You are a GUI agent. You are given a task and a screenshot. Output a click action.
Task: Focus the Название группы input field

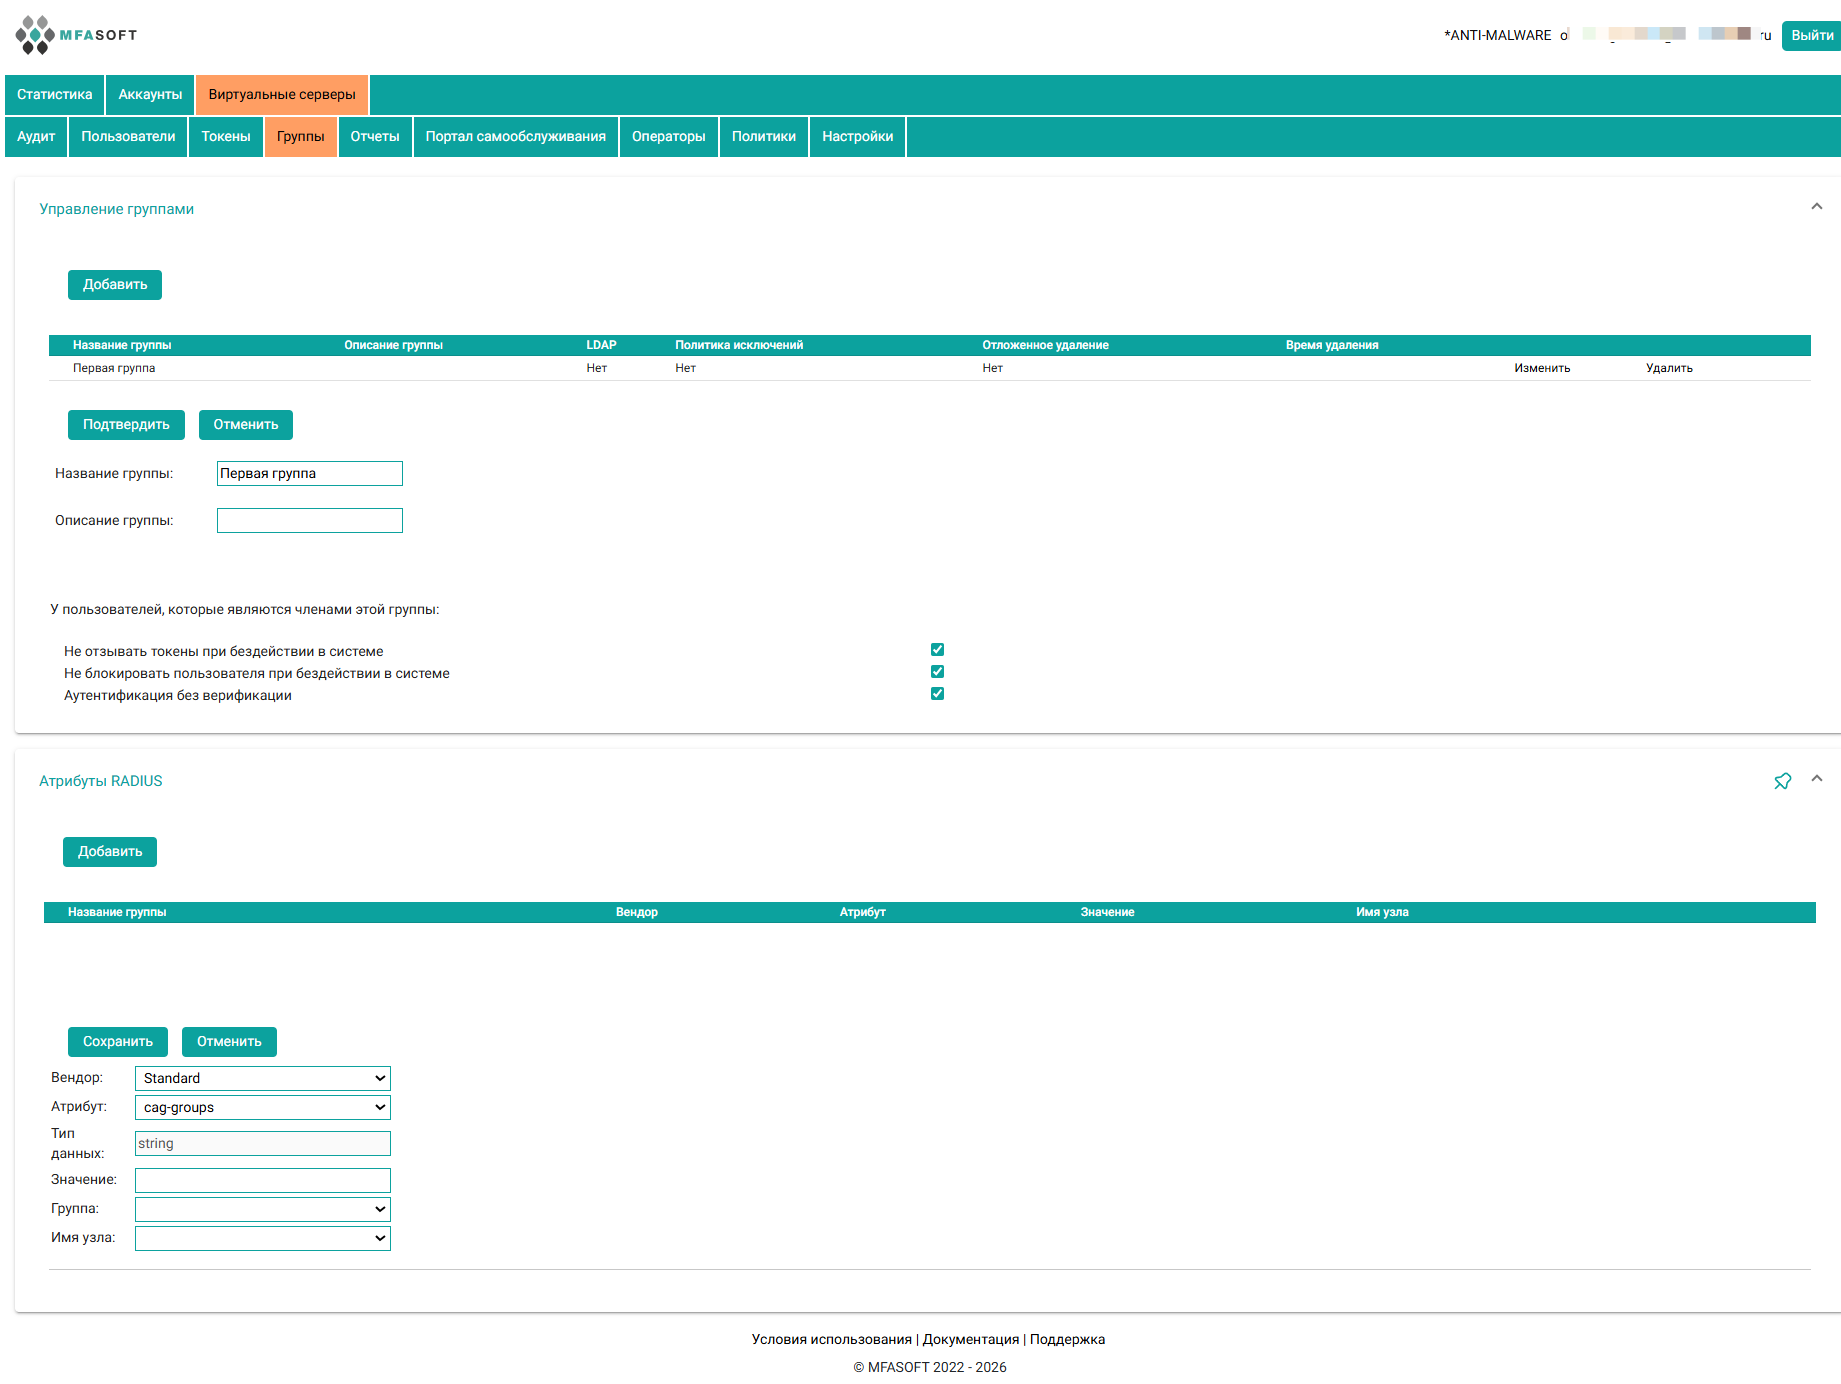tap(310, 474)
